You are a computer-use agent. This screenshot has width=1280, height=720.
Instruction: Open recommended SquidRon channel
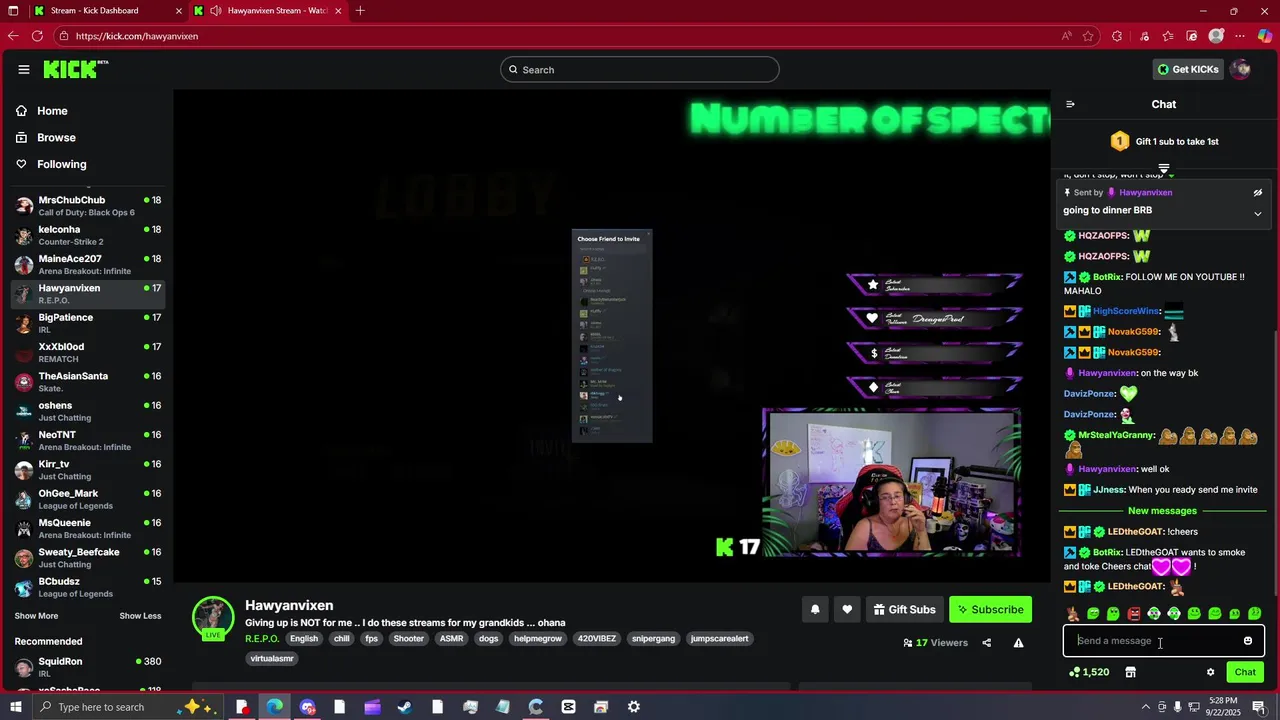88,667
